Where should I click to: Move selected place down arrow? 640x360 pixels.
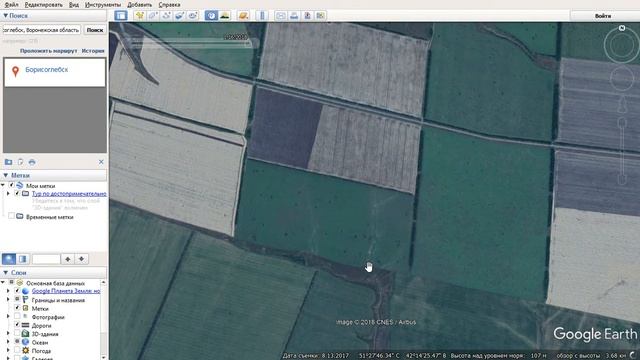pyautogui.click(x=81, y=259)
